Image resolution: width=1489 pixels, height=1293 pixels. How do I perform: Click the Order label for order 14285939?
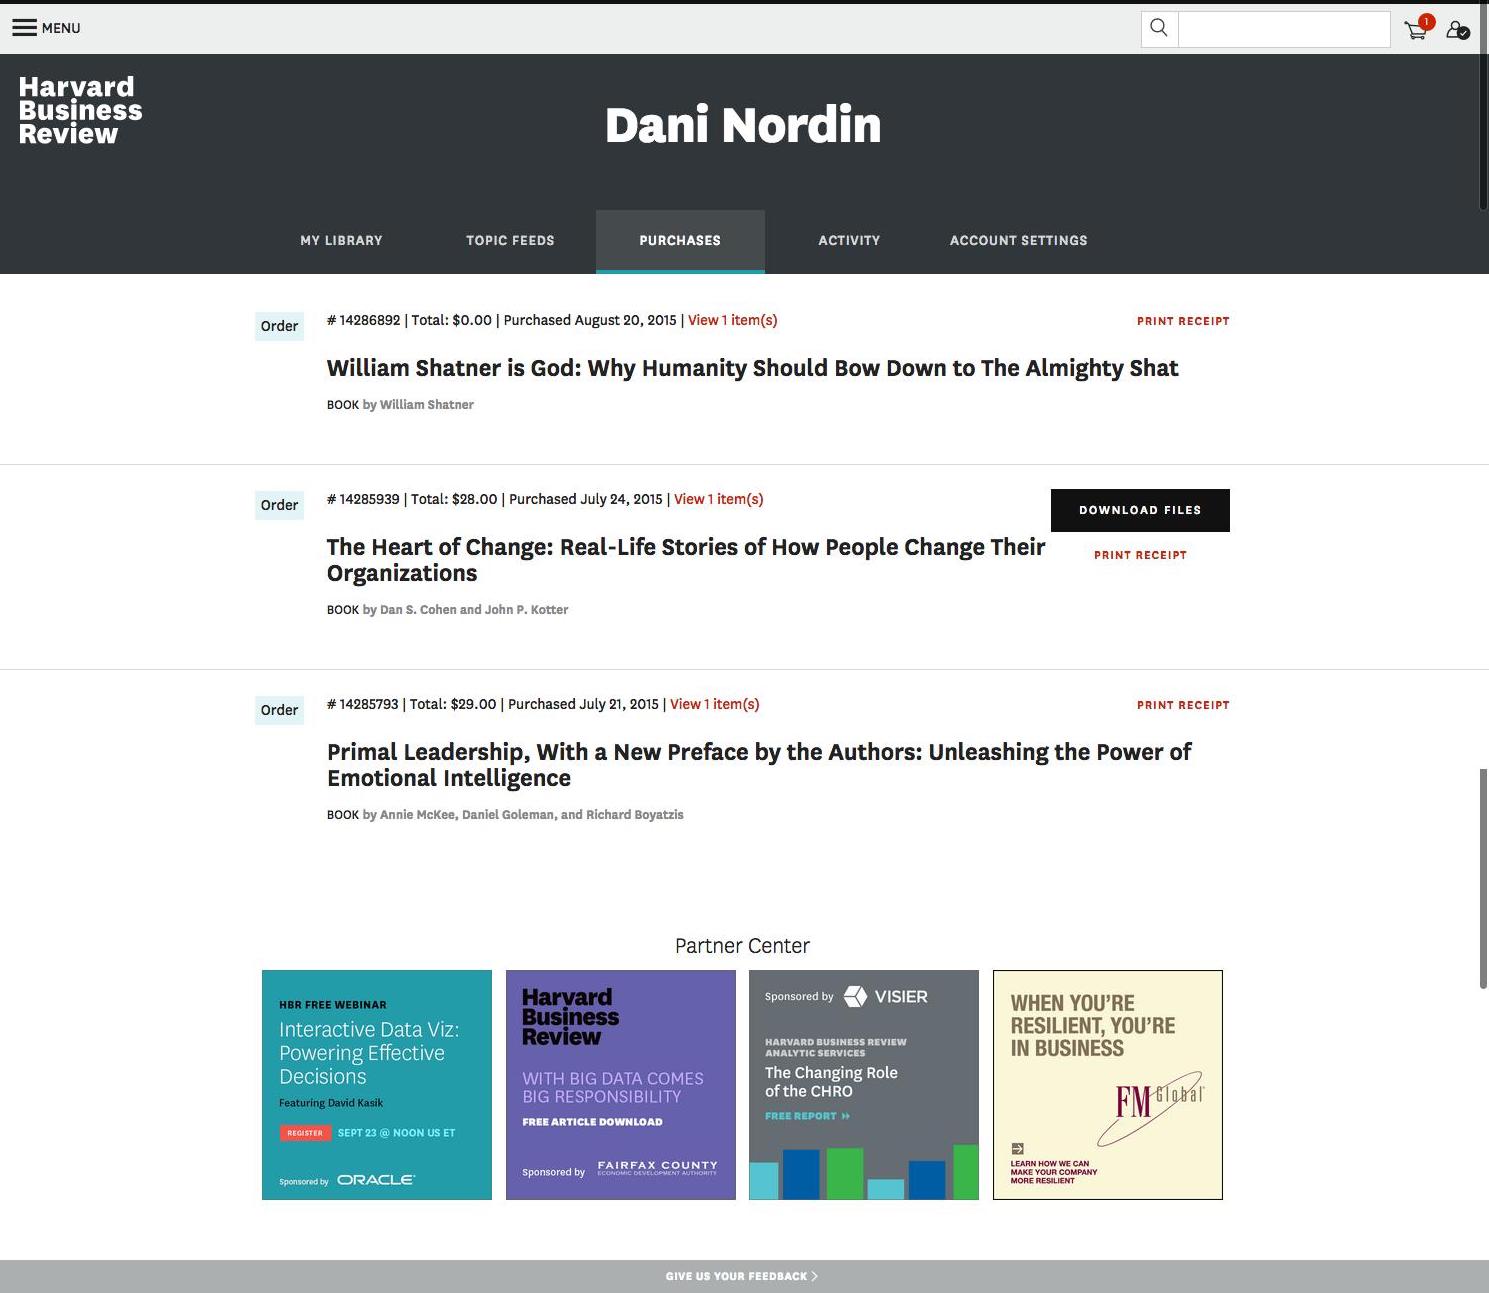coord(279,505)
